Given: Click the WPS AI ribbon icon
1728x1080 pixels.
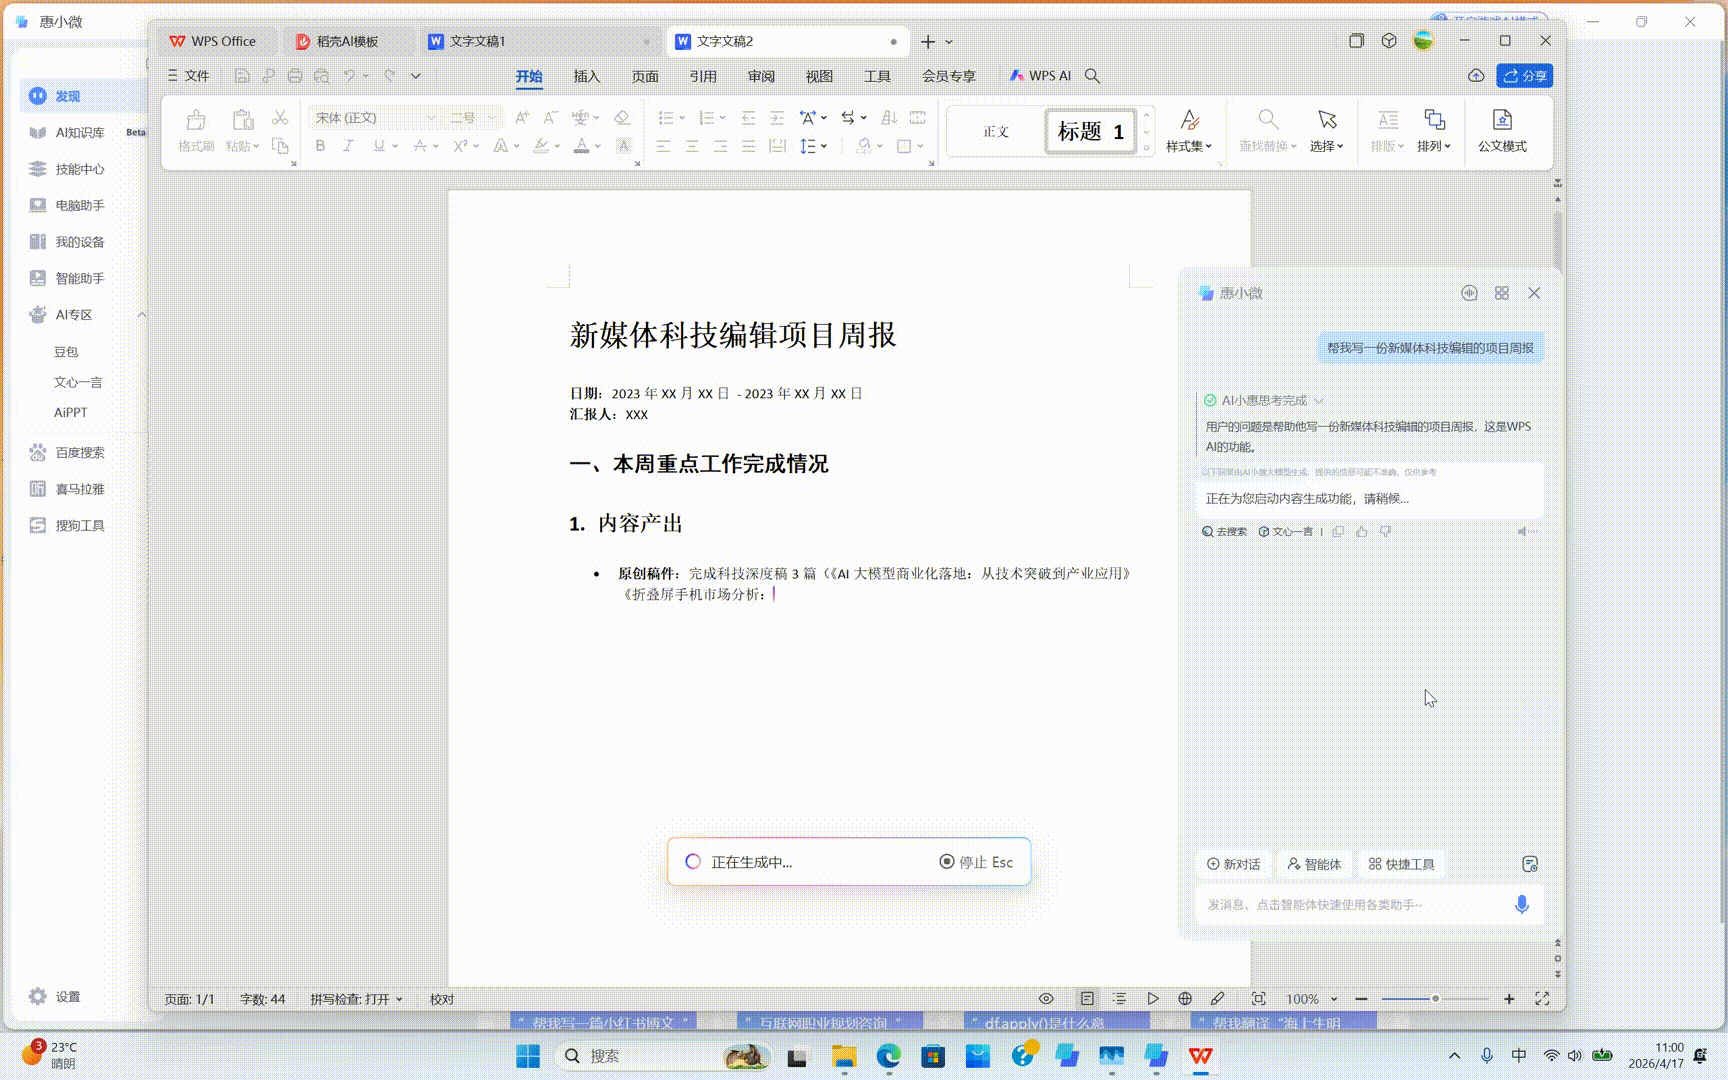Looking at the screenshot, I should point(1040,76).
